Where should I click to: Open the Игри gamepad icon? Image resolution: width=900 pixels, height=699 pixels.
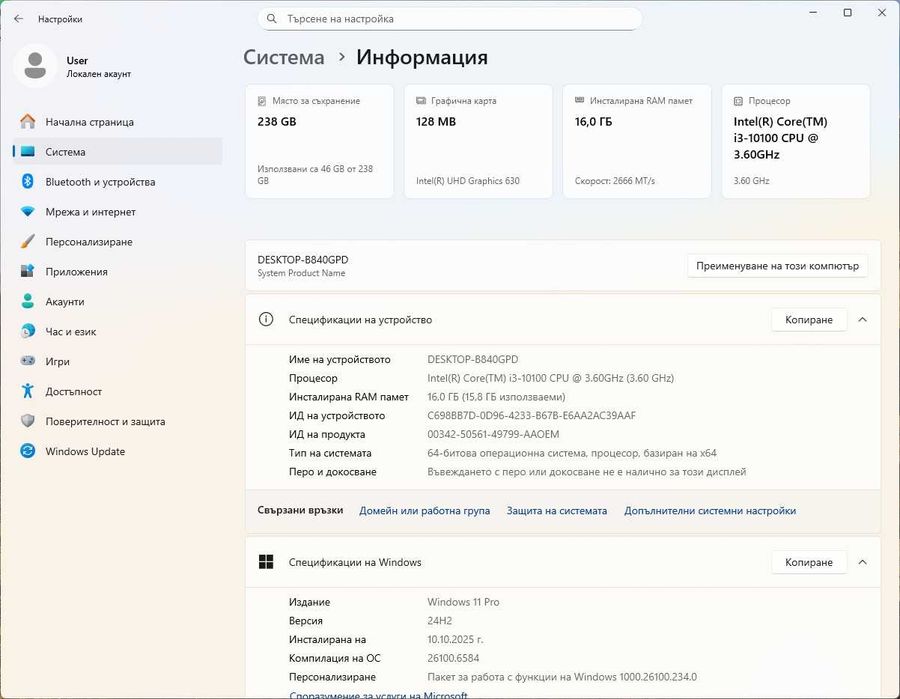[28, 361]
